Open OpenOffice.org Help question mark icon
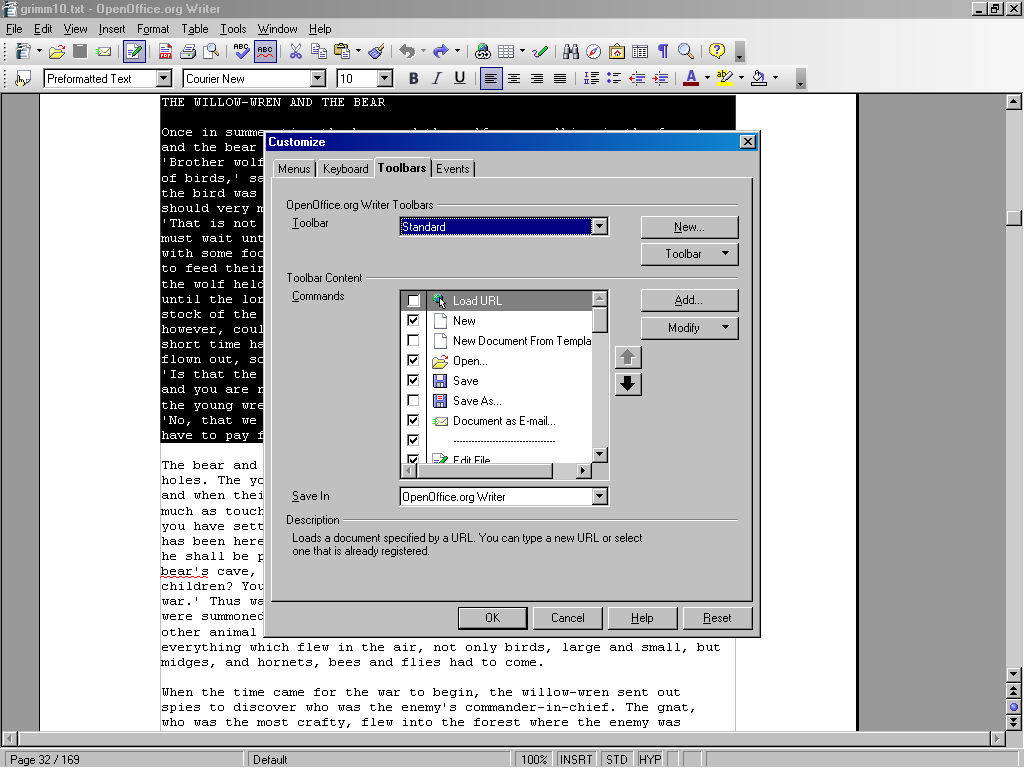 (x=716, y=51)
